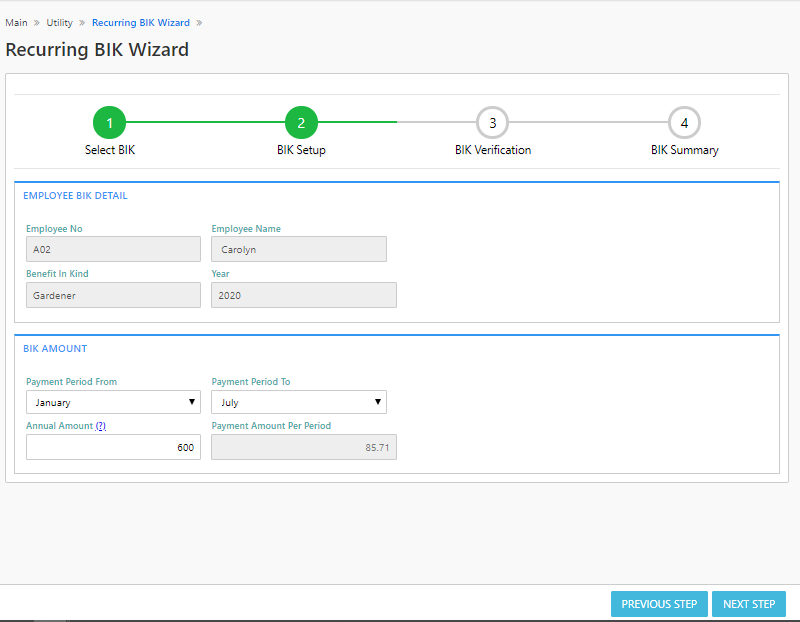
Task: Click Recurring BIK Wizard breadcrumb link
Action: coord(141,22)
